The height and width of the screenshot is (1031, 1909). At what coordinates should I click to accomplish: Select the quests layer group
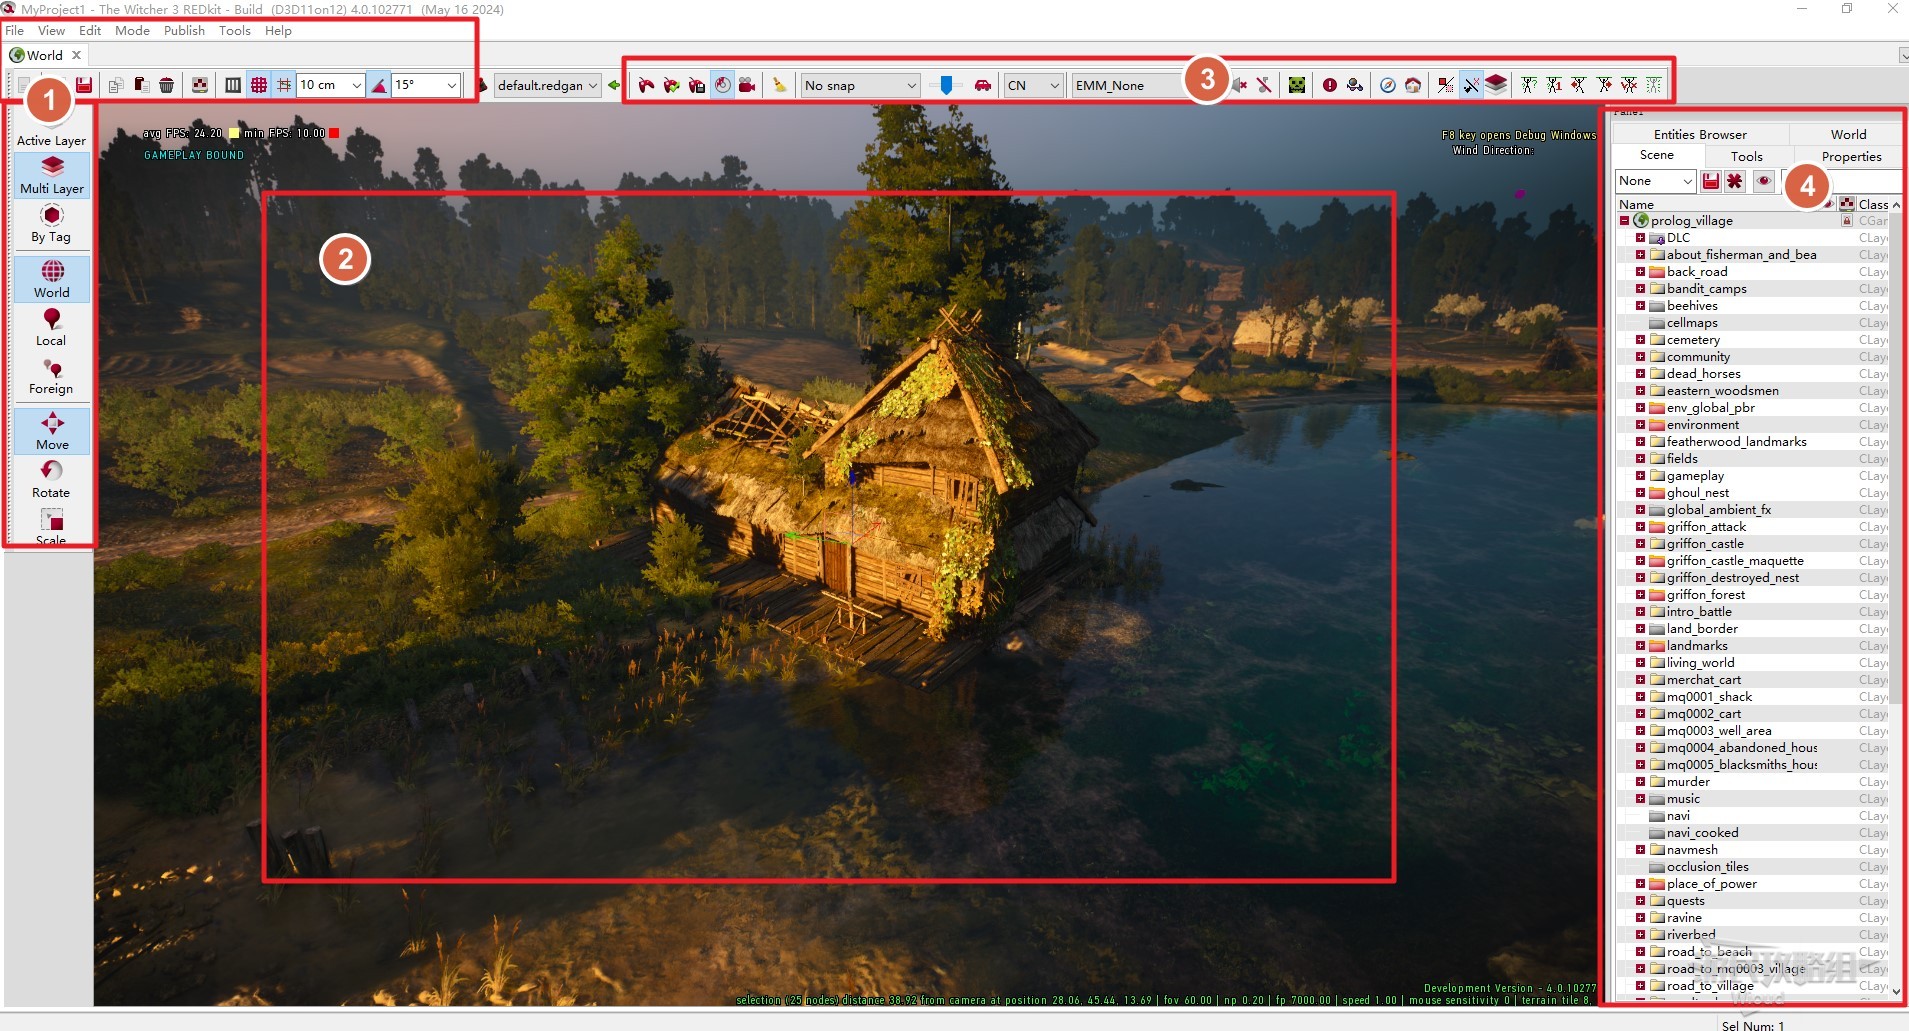pyautogui.click(x=1685, y=901)
